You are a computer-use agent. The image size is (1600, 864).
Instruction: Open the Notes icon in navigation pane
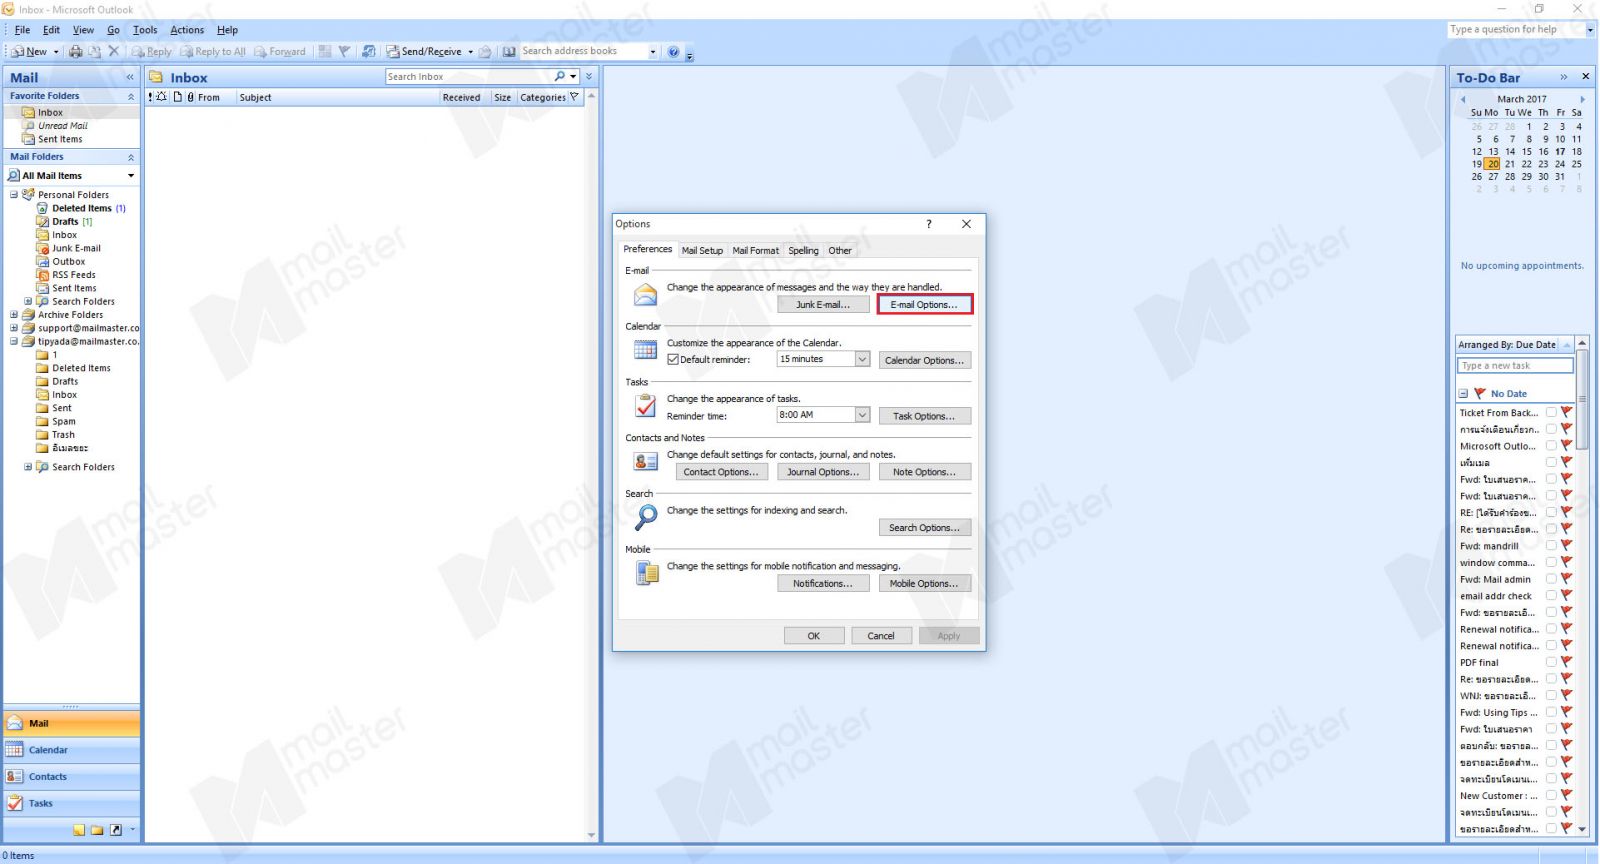(79, 830)
